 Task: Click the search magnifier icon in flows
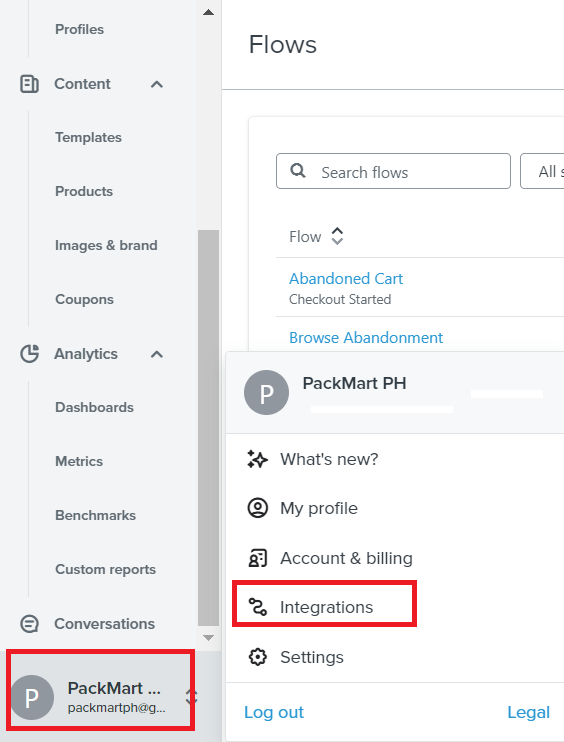click(298, 170)
